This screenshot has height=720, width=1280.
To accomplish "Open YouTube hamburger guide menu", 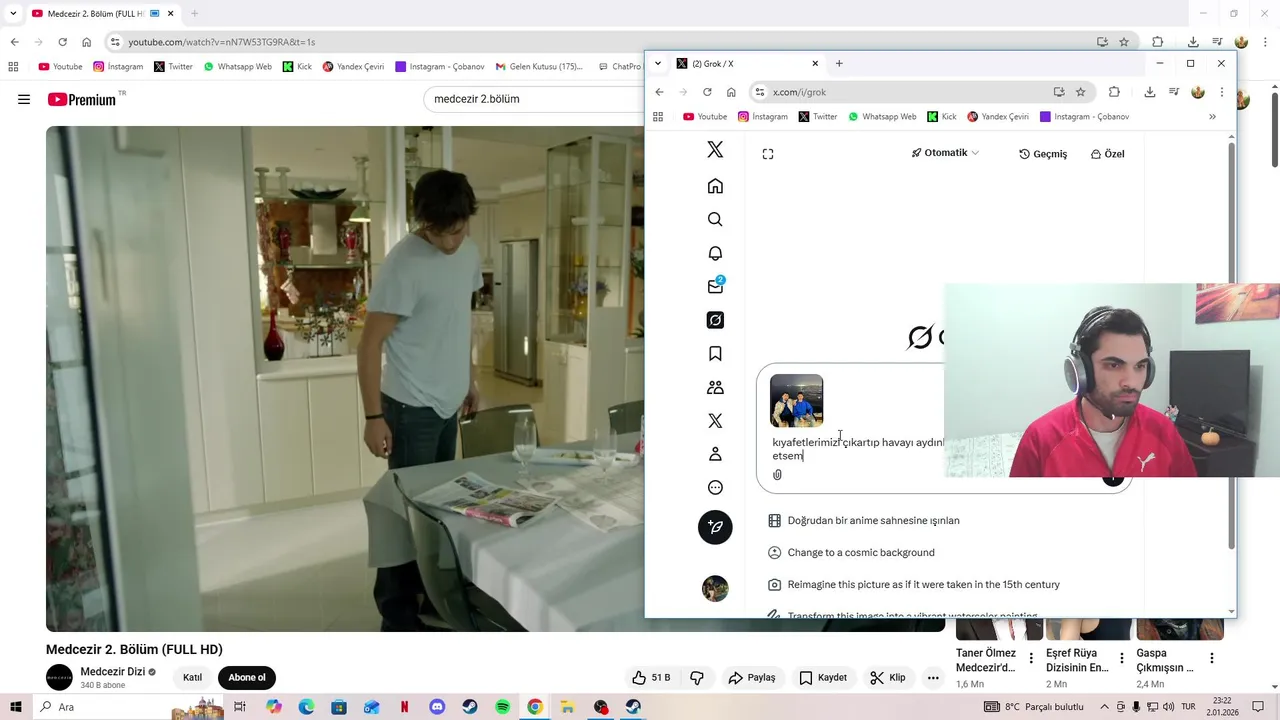I will (24, 99).
